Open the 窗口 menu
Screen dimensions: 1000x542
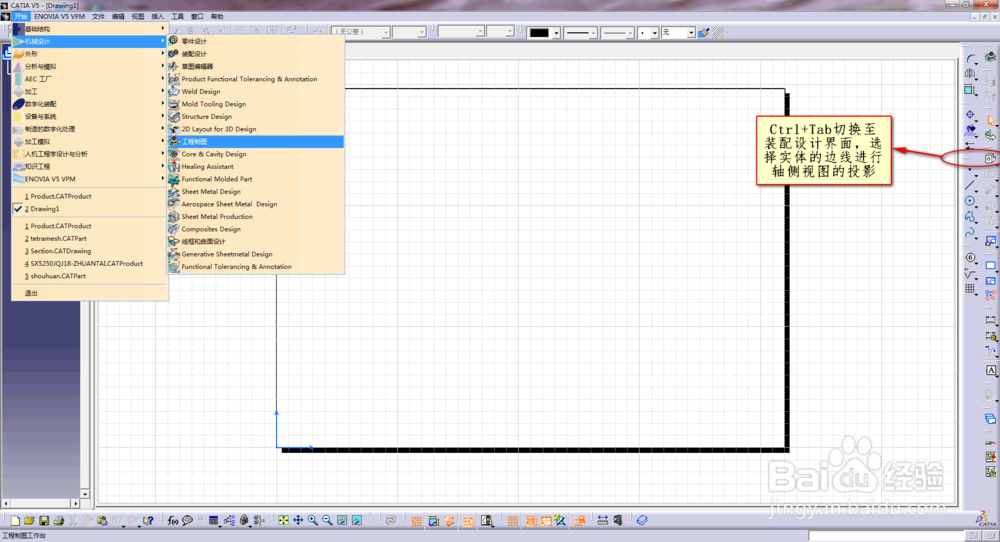click(197, 16)
